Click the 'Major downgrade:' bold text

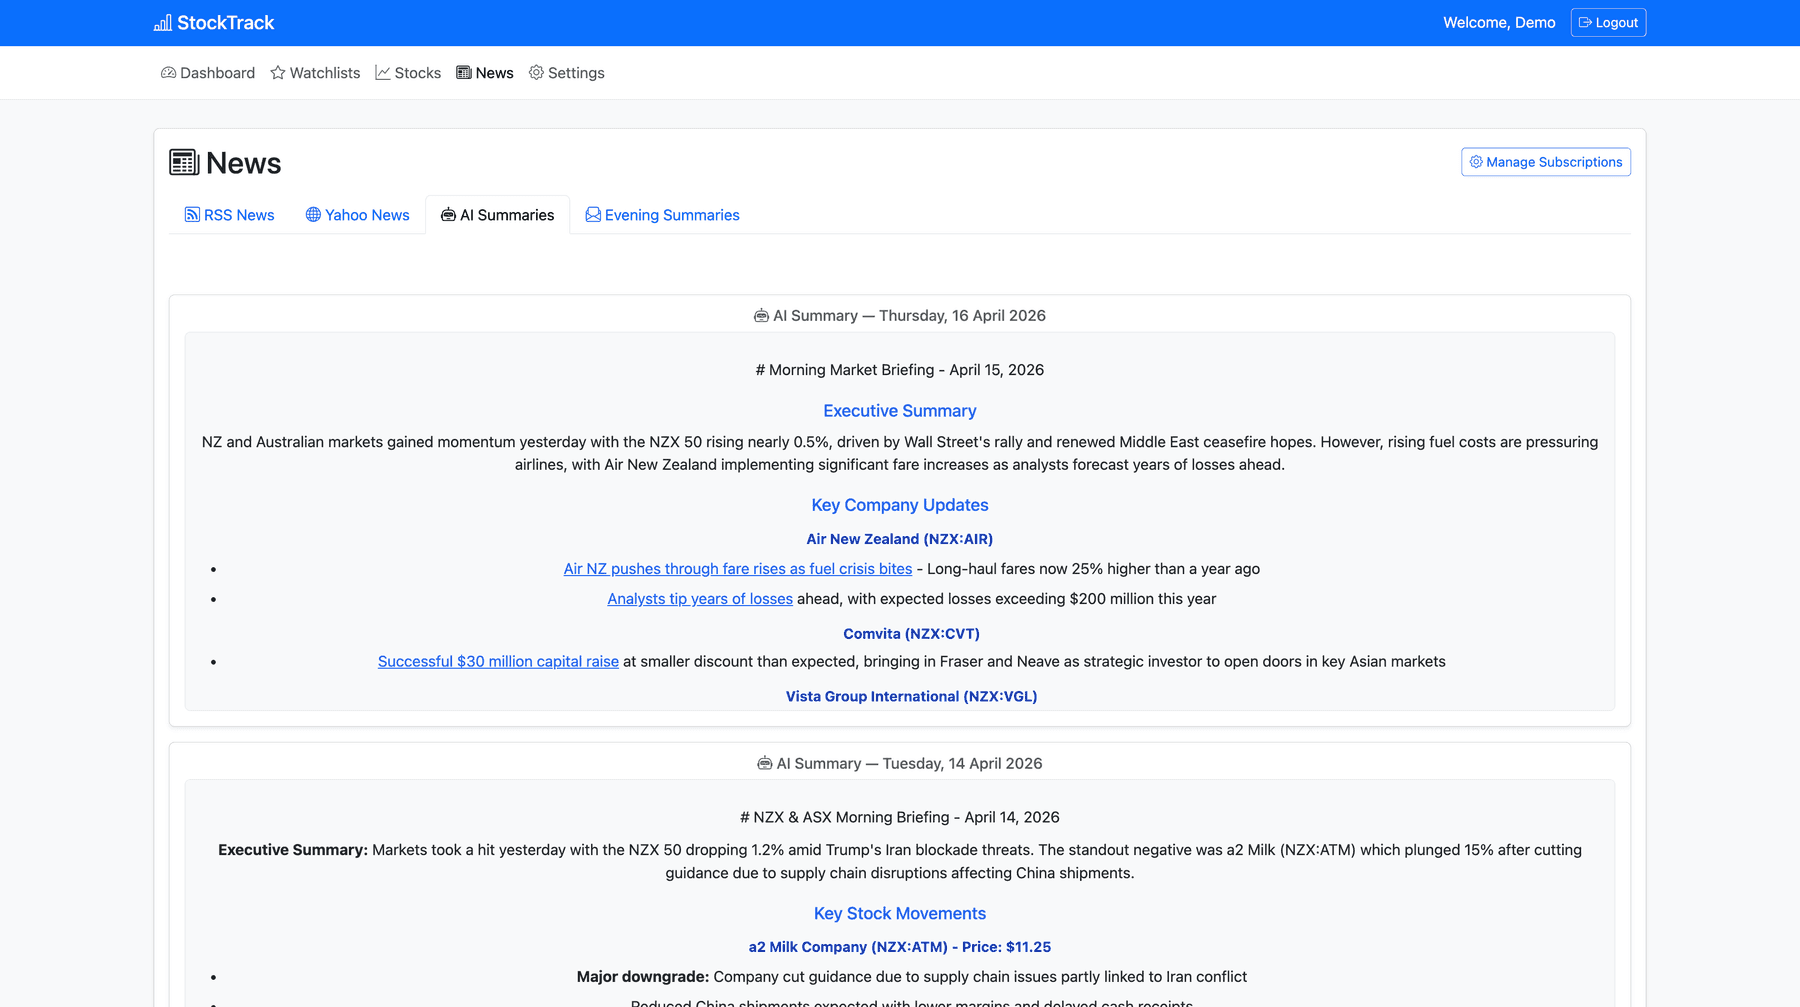pyautogui.click(x=643, y=977)
